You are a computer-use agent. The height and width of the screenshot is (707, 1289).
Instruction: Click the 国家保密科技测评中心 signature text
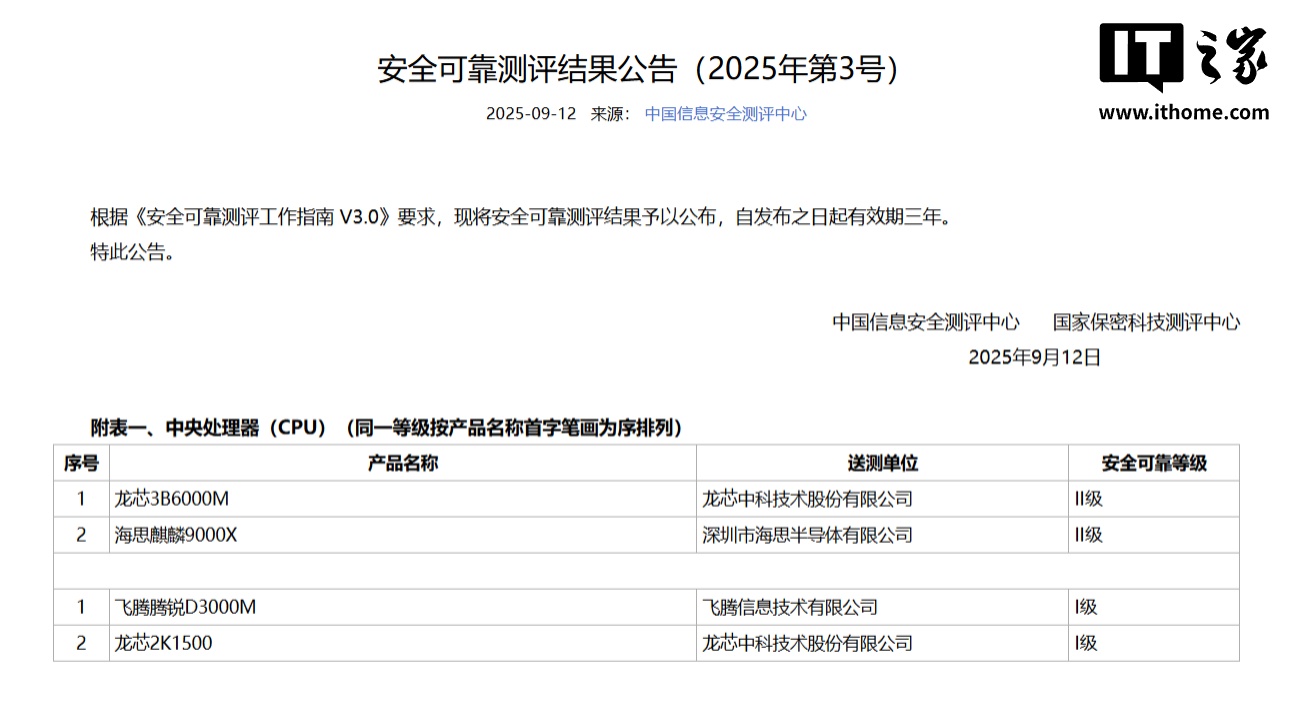tap(1146, 322)
